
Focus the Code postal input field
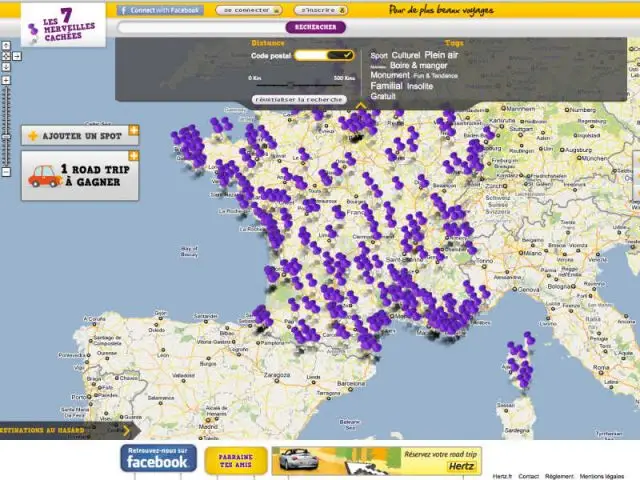(x=311, y=56)
